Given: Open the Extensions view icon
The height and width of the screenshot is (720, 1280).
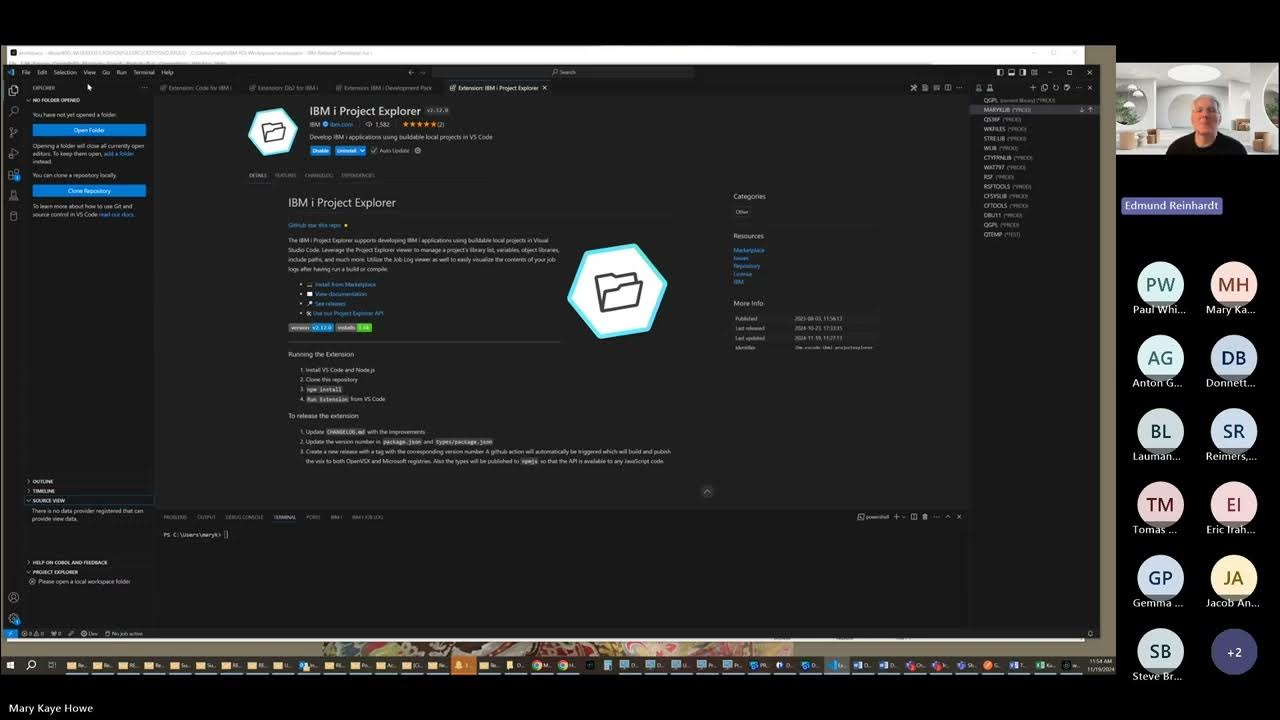Looking at the screenshot, I should [x=13, y=174].
